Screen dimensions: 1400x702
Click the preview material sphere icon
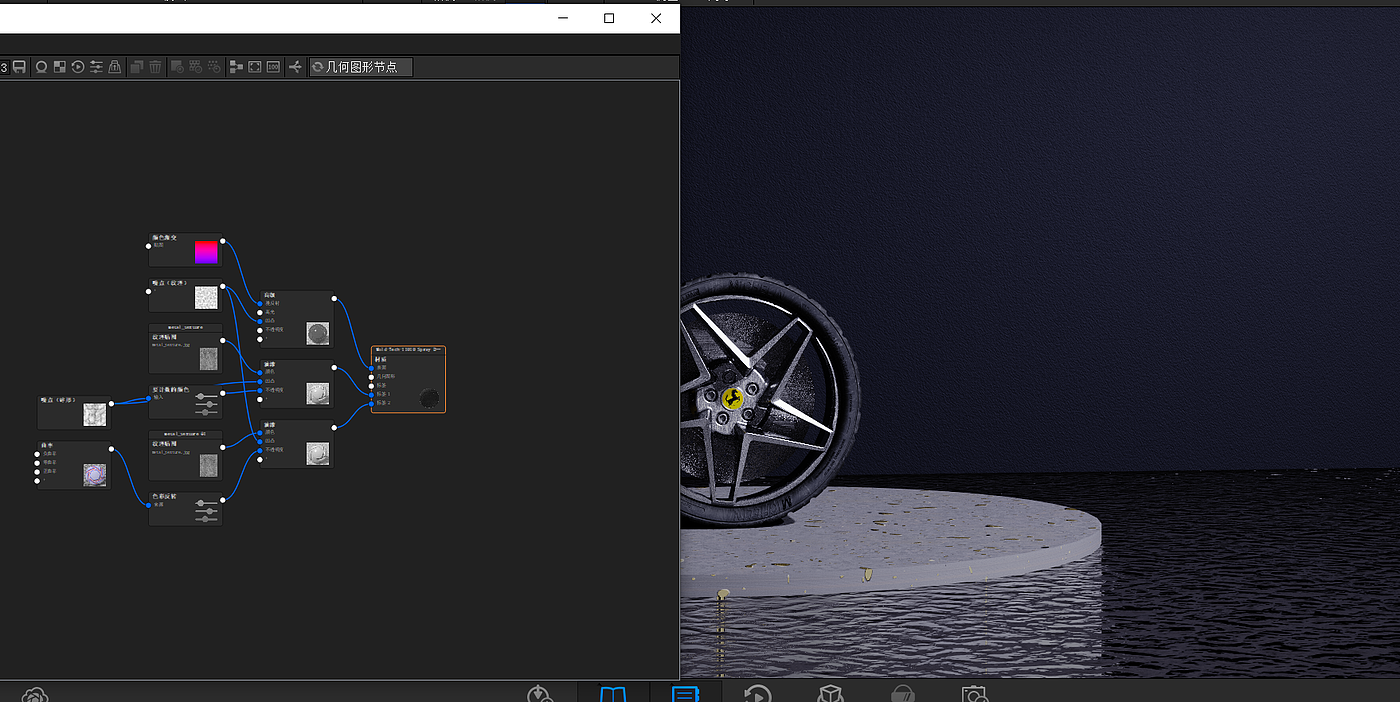pos(42,67)
